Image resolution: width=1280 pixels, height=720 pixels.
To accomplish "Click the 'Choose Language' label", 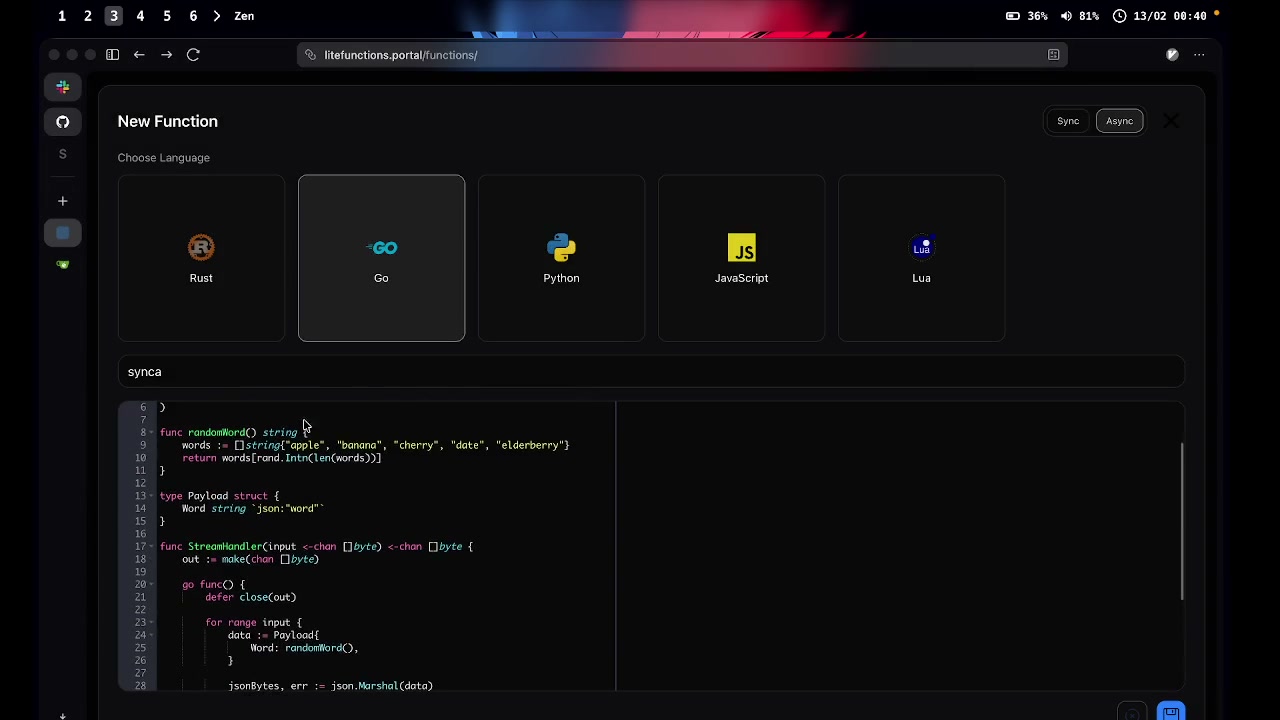I will point(163,158).
